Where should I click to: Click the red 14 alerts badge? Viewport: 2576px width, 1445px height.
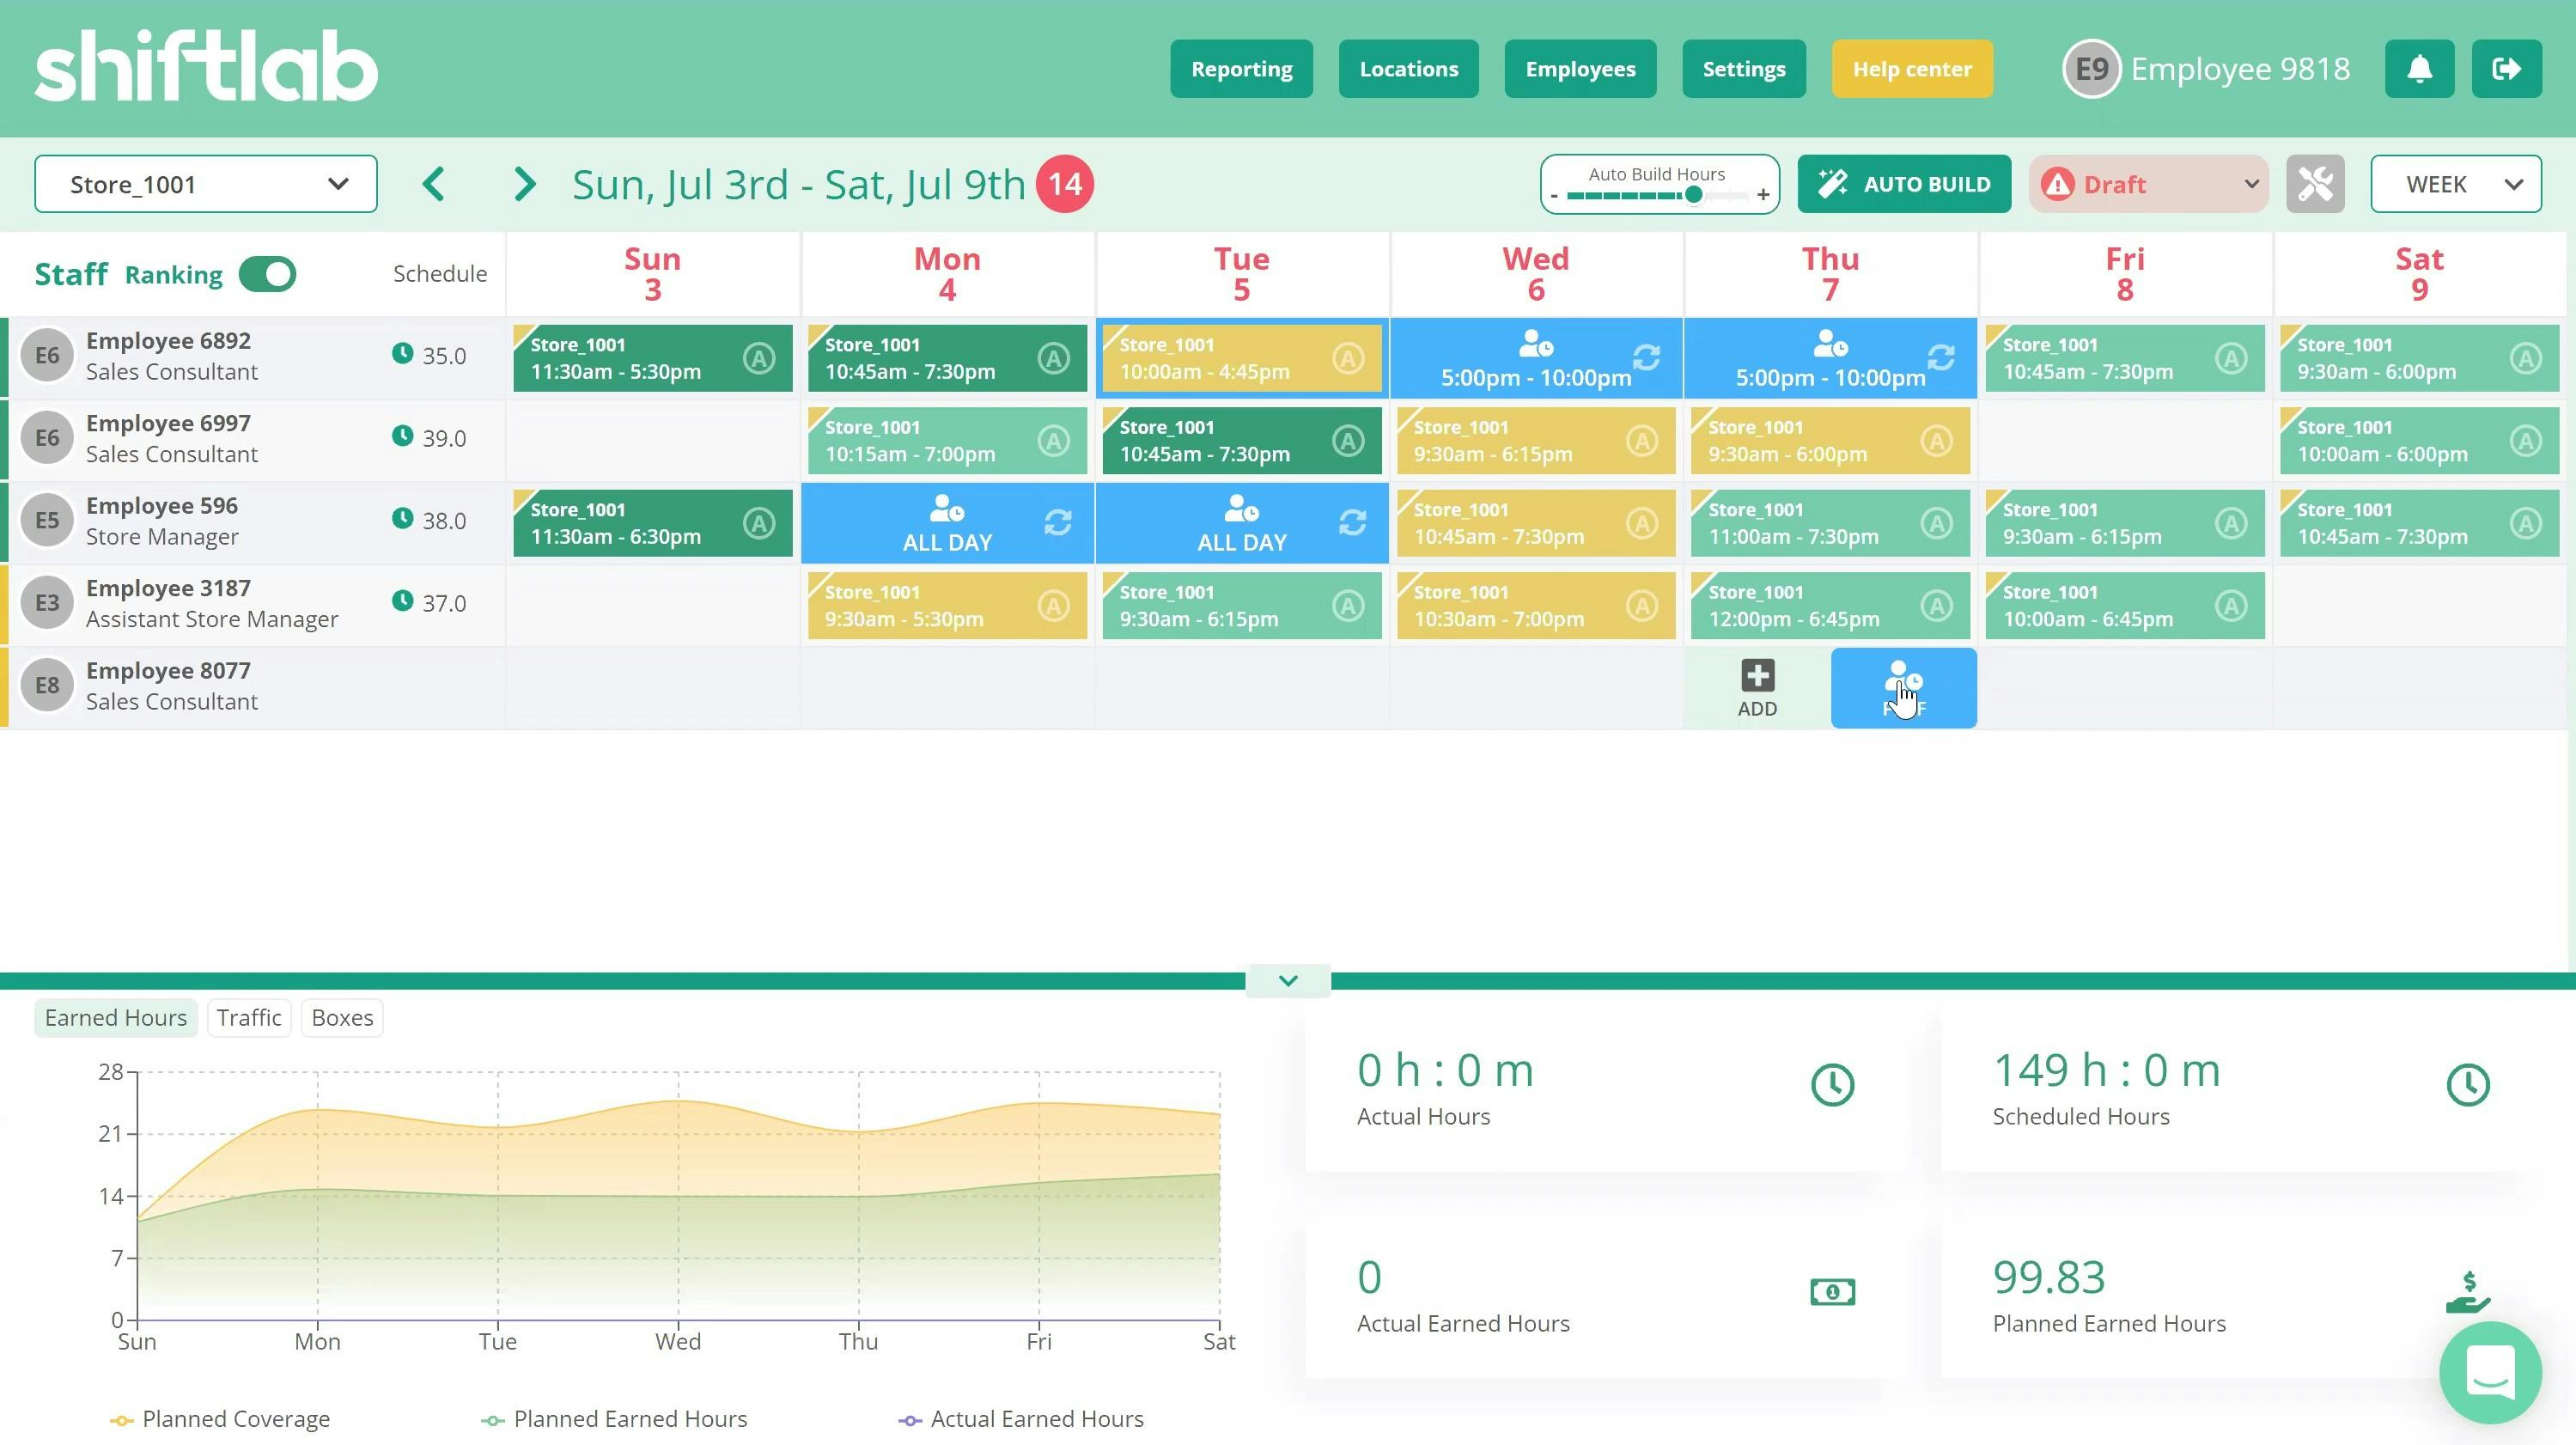click(1064, 184)
